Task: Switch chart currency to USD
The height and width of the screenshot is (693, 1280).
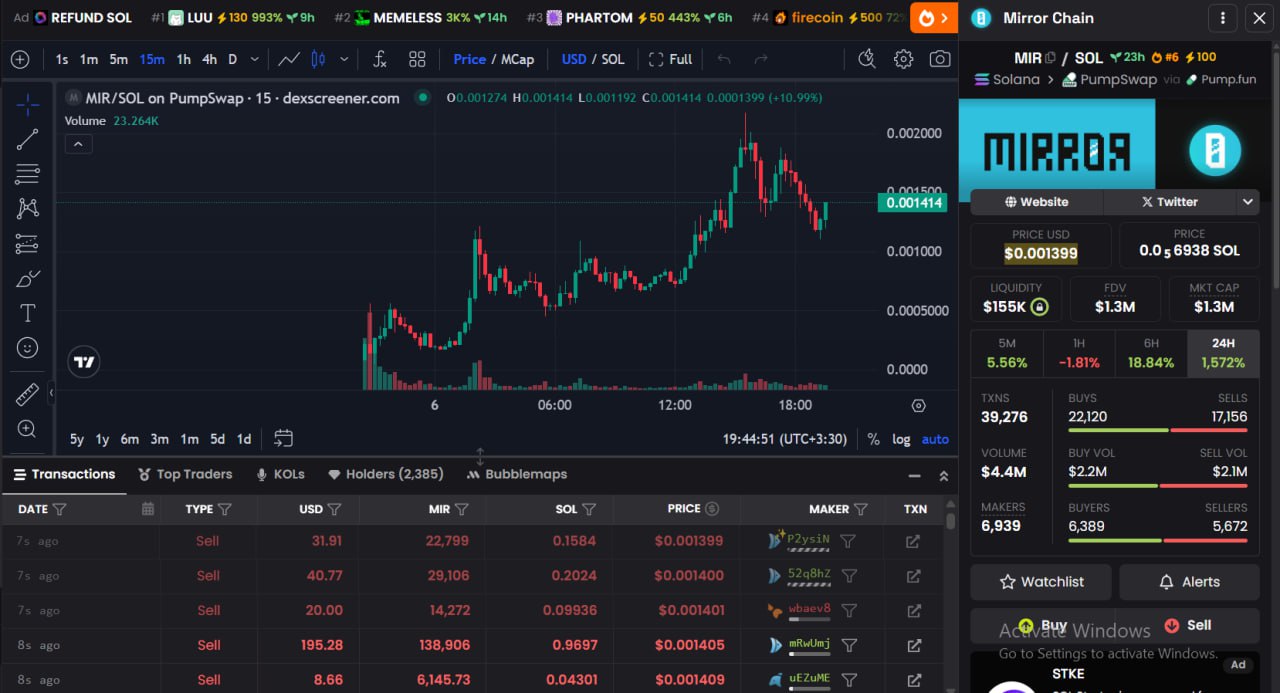Action: [x=574, y=59]
